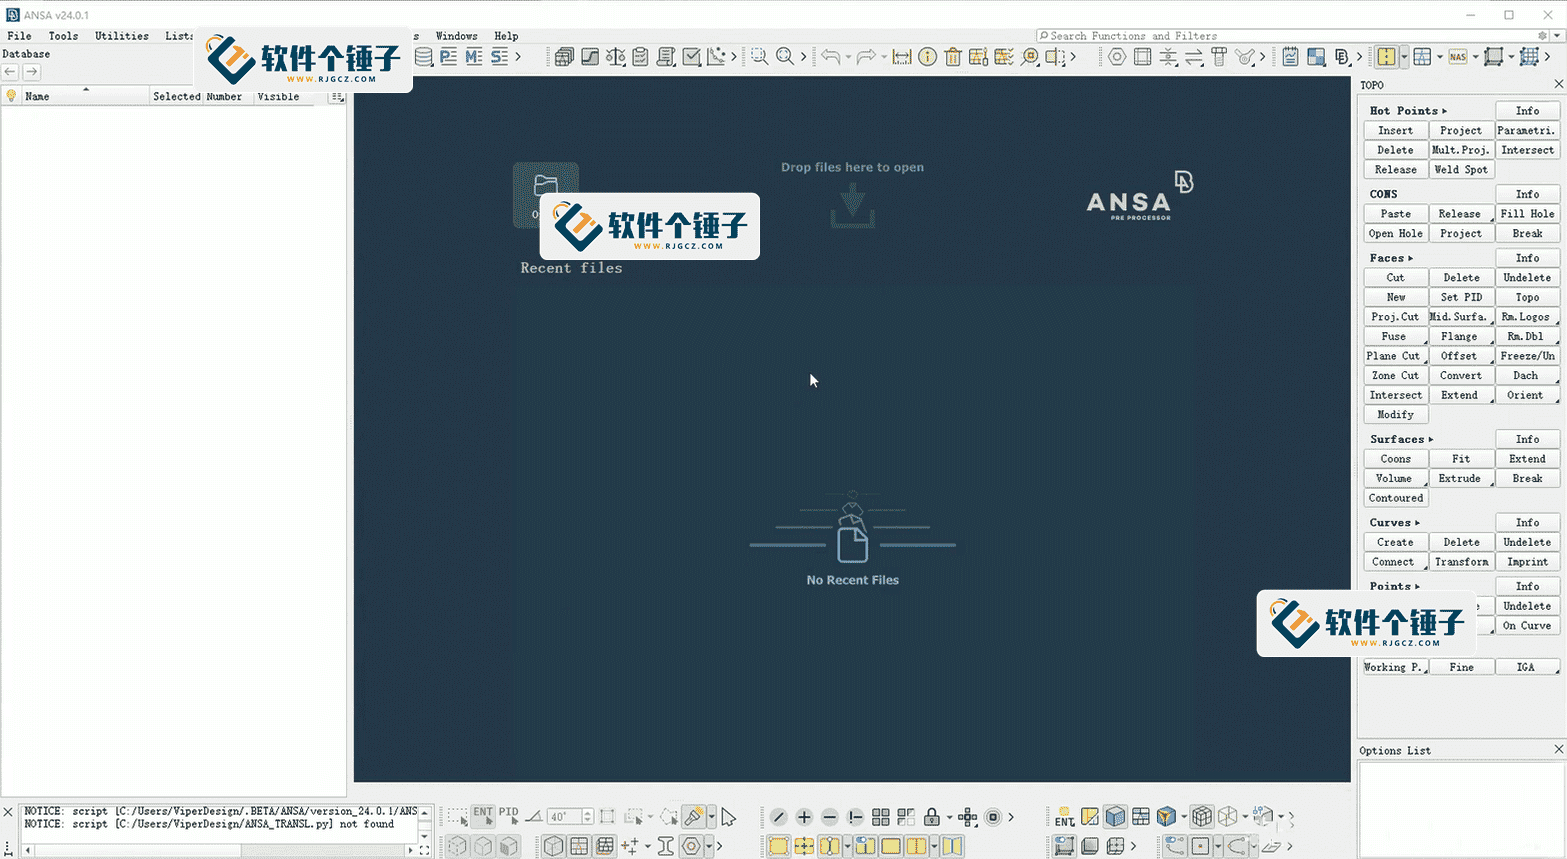This screenshot has height=859, width=1567.
Task: Expand the Surfaces section header
Action: 1401,439
